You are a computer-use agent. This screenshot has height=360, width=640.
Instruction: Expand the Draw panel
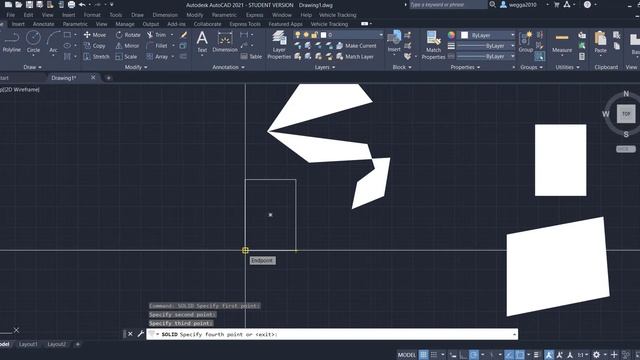coord(33,67)
